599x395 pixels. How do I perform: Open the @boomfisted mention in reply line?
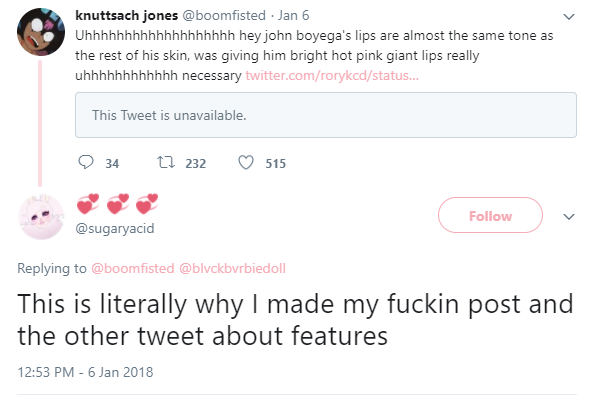(x=133, y=268)
